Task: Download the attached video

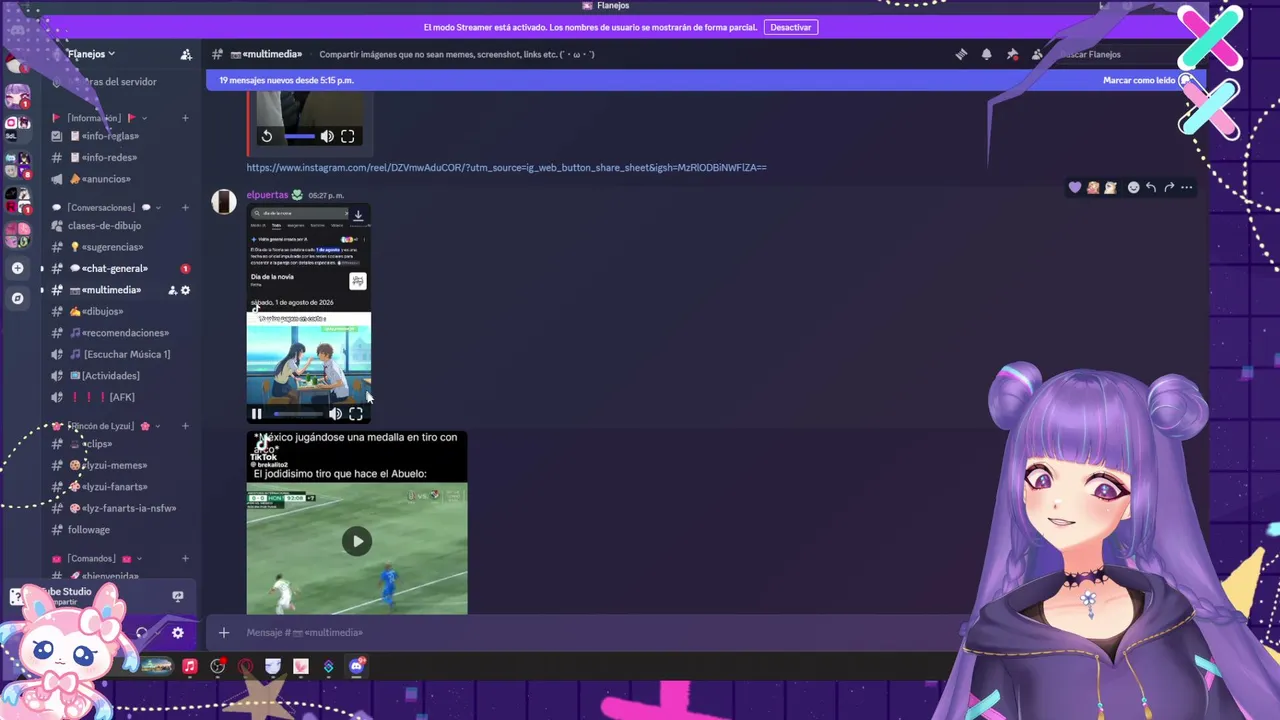Action: [x=358, y=215]
